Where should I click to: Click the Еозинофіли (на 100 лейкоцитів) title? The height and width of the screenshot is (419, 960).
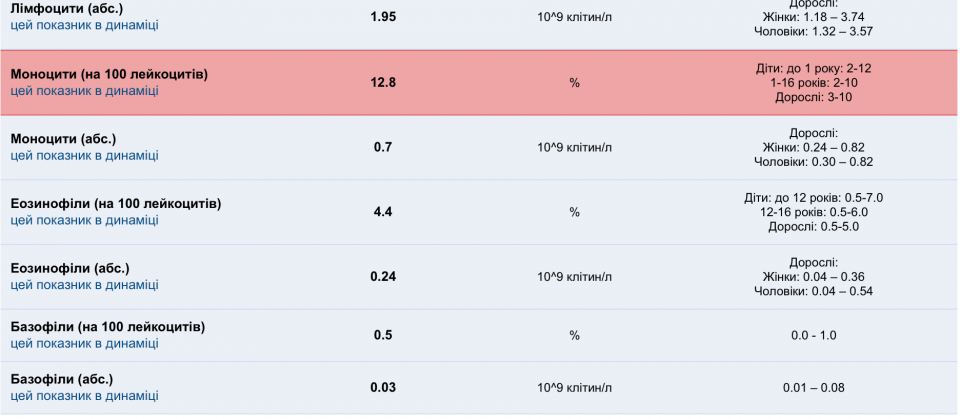(115, 204)
